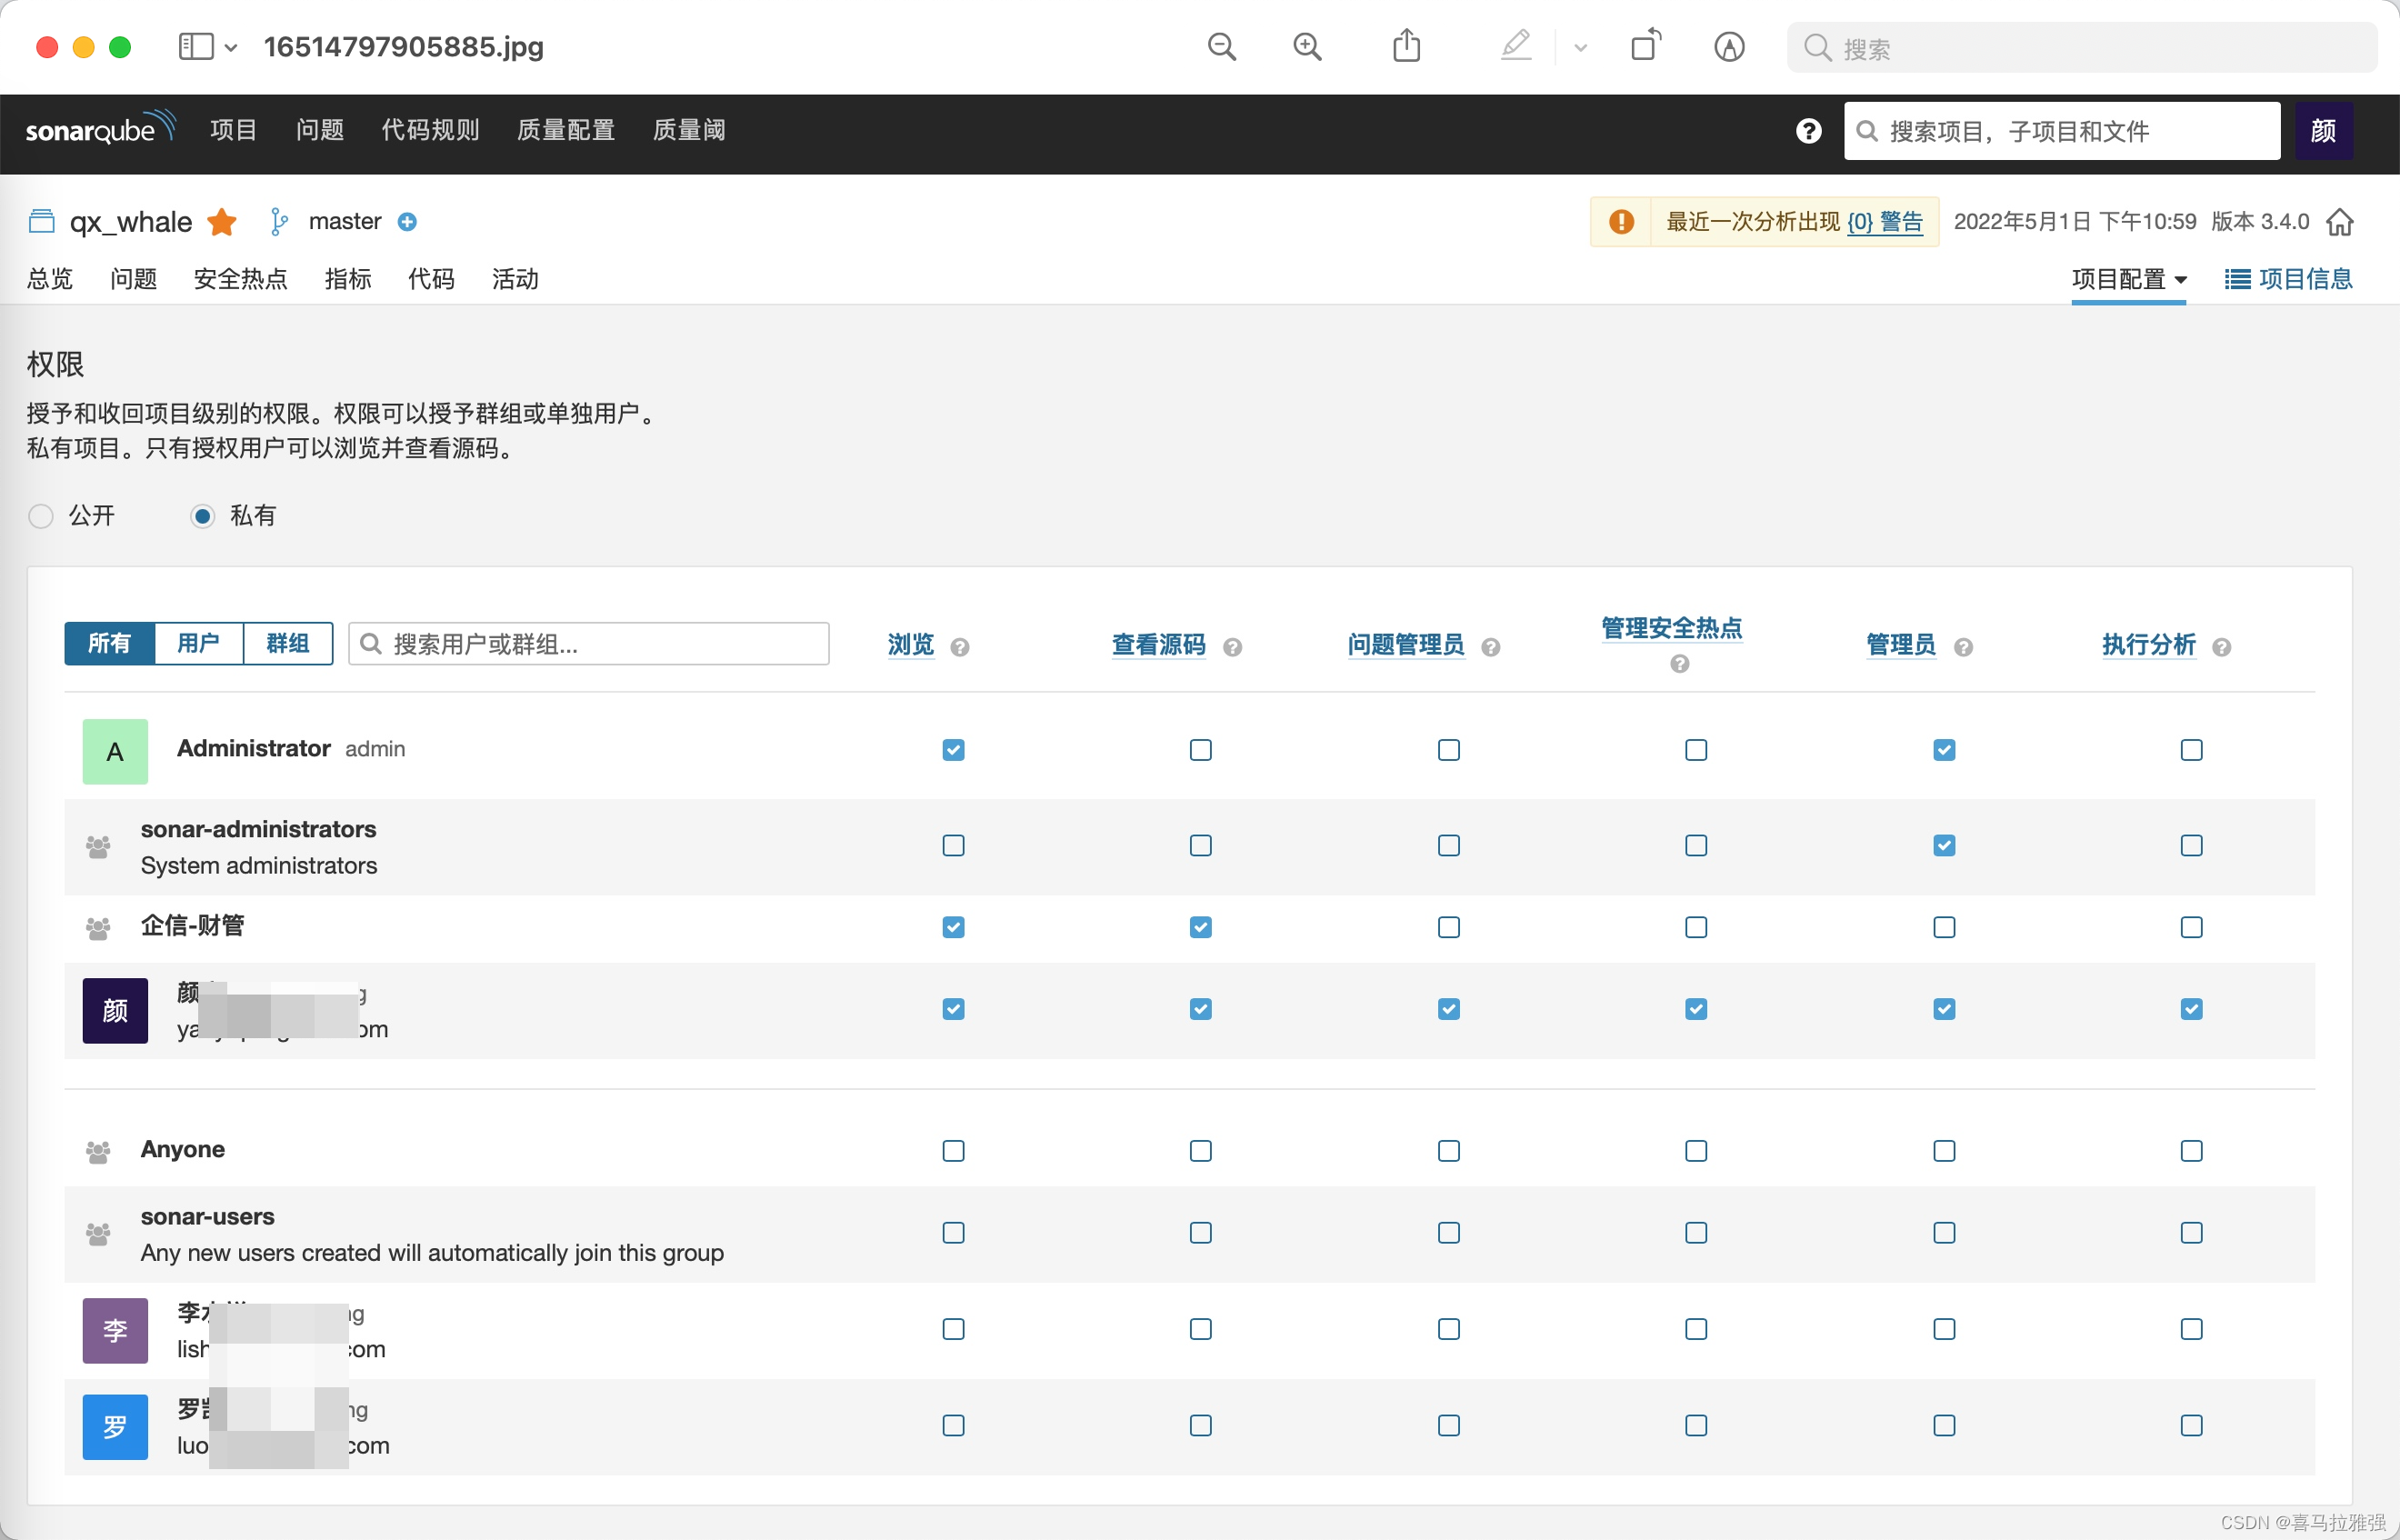Click the 执行分析 column header link
The height and width of the screenshot is (1540, 2400).
2148,645
